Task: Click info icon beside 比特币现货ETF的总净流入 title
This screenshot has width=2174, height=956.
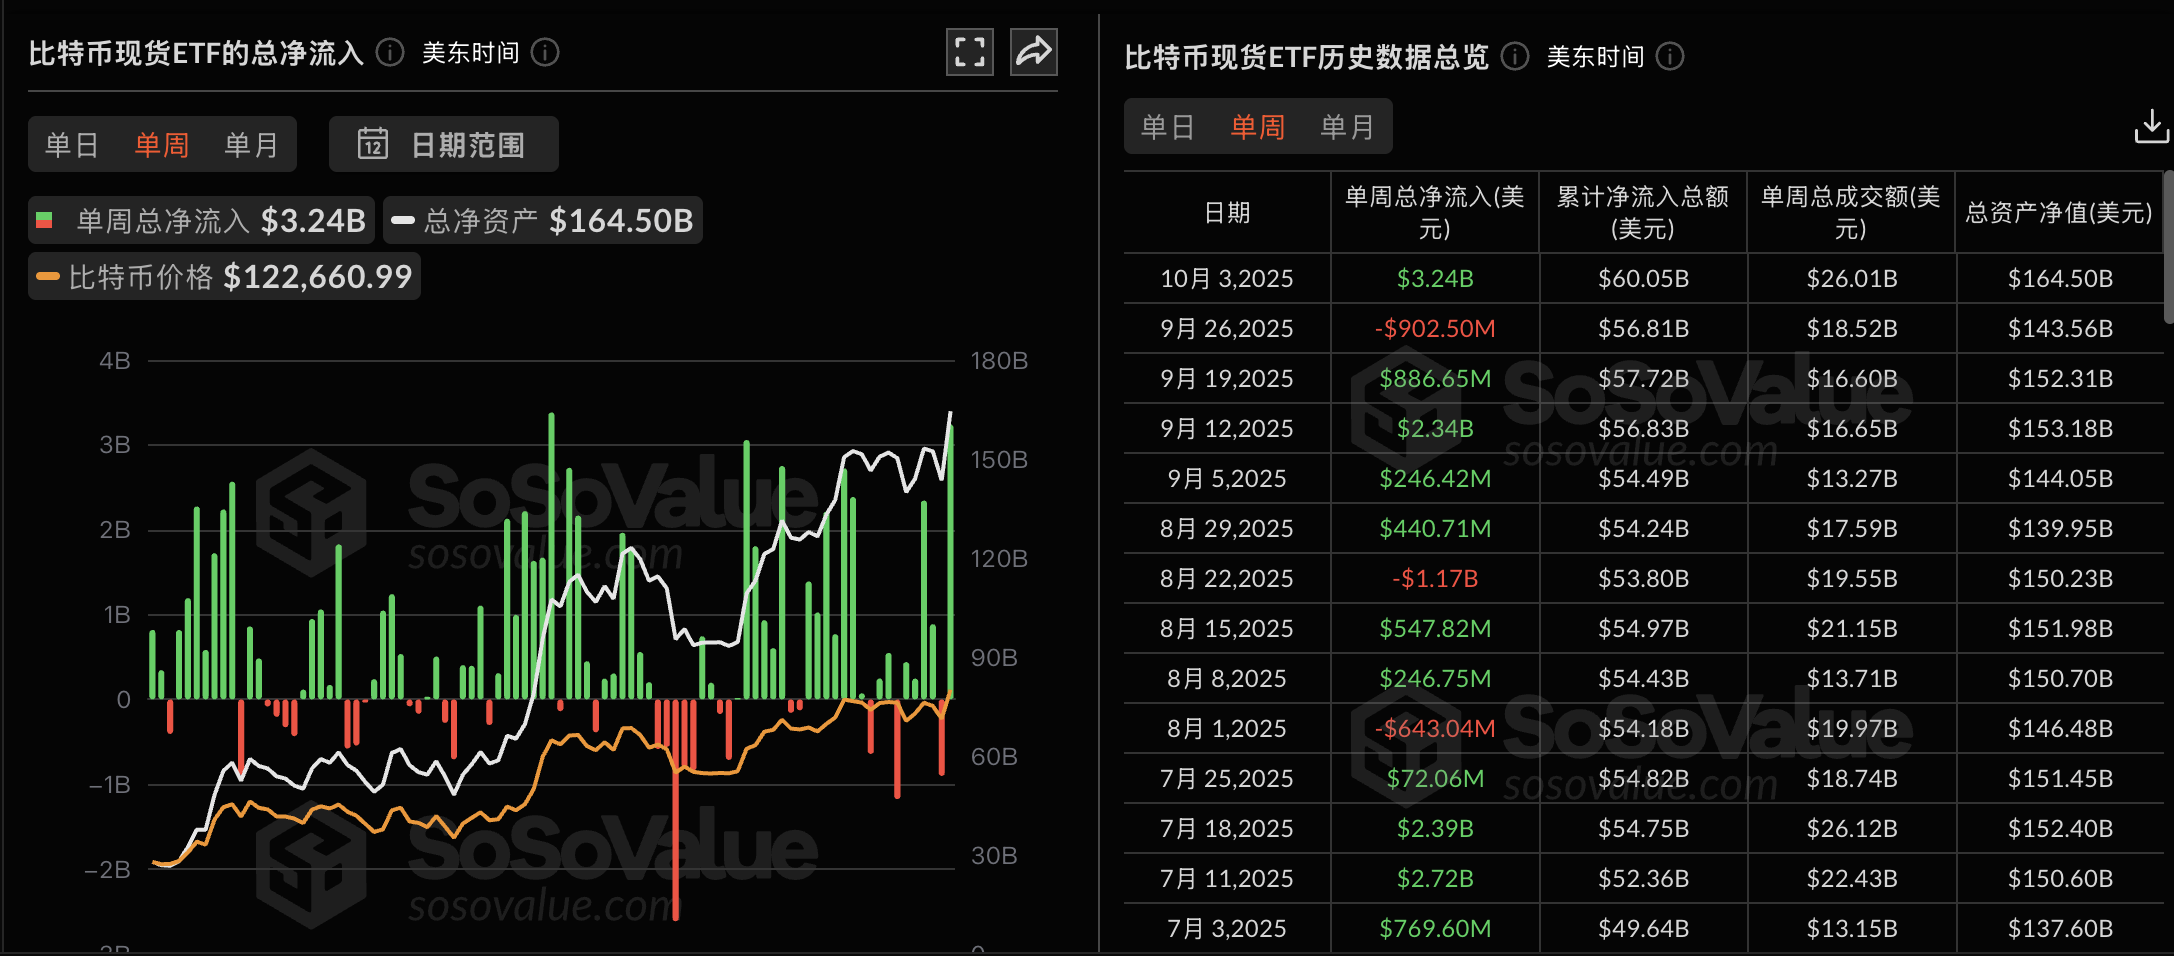Action: pyautogui.click(x=390, y=52)
